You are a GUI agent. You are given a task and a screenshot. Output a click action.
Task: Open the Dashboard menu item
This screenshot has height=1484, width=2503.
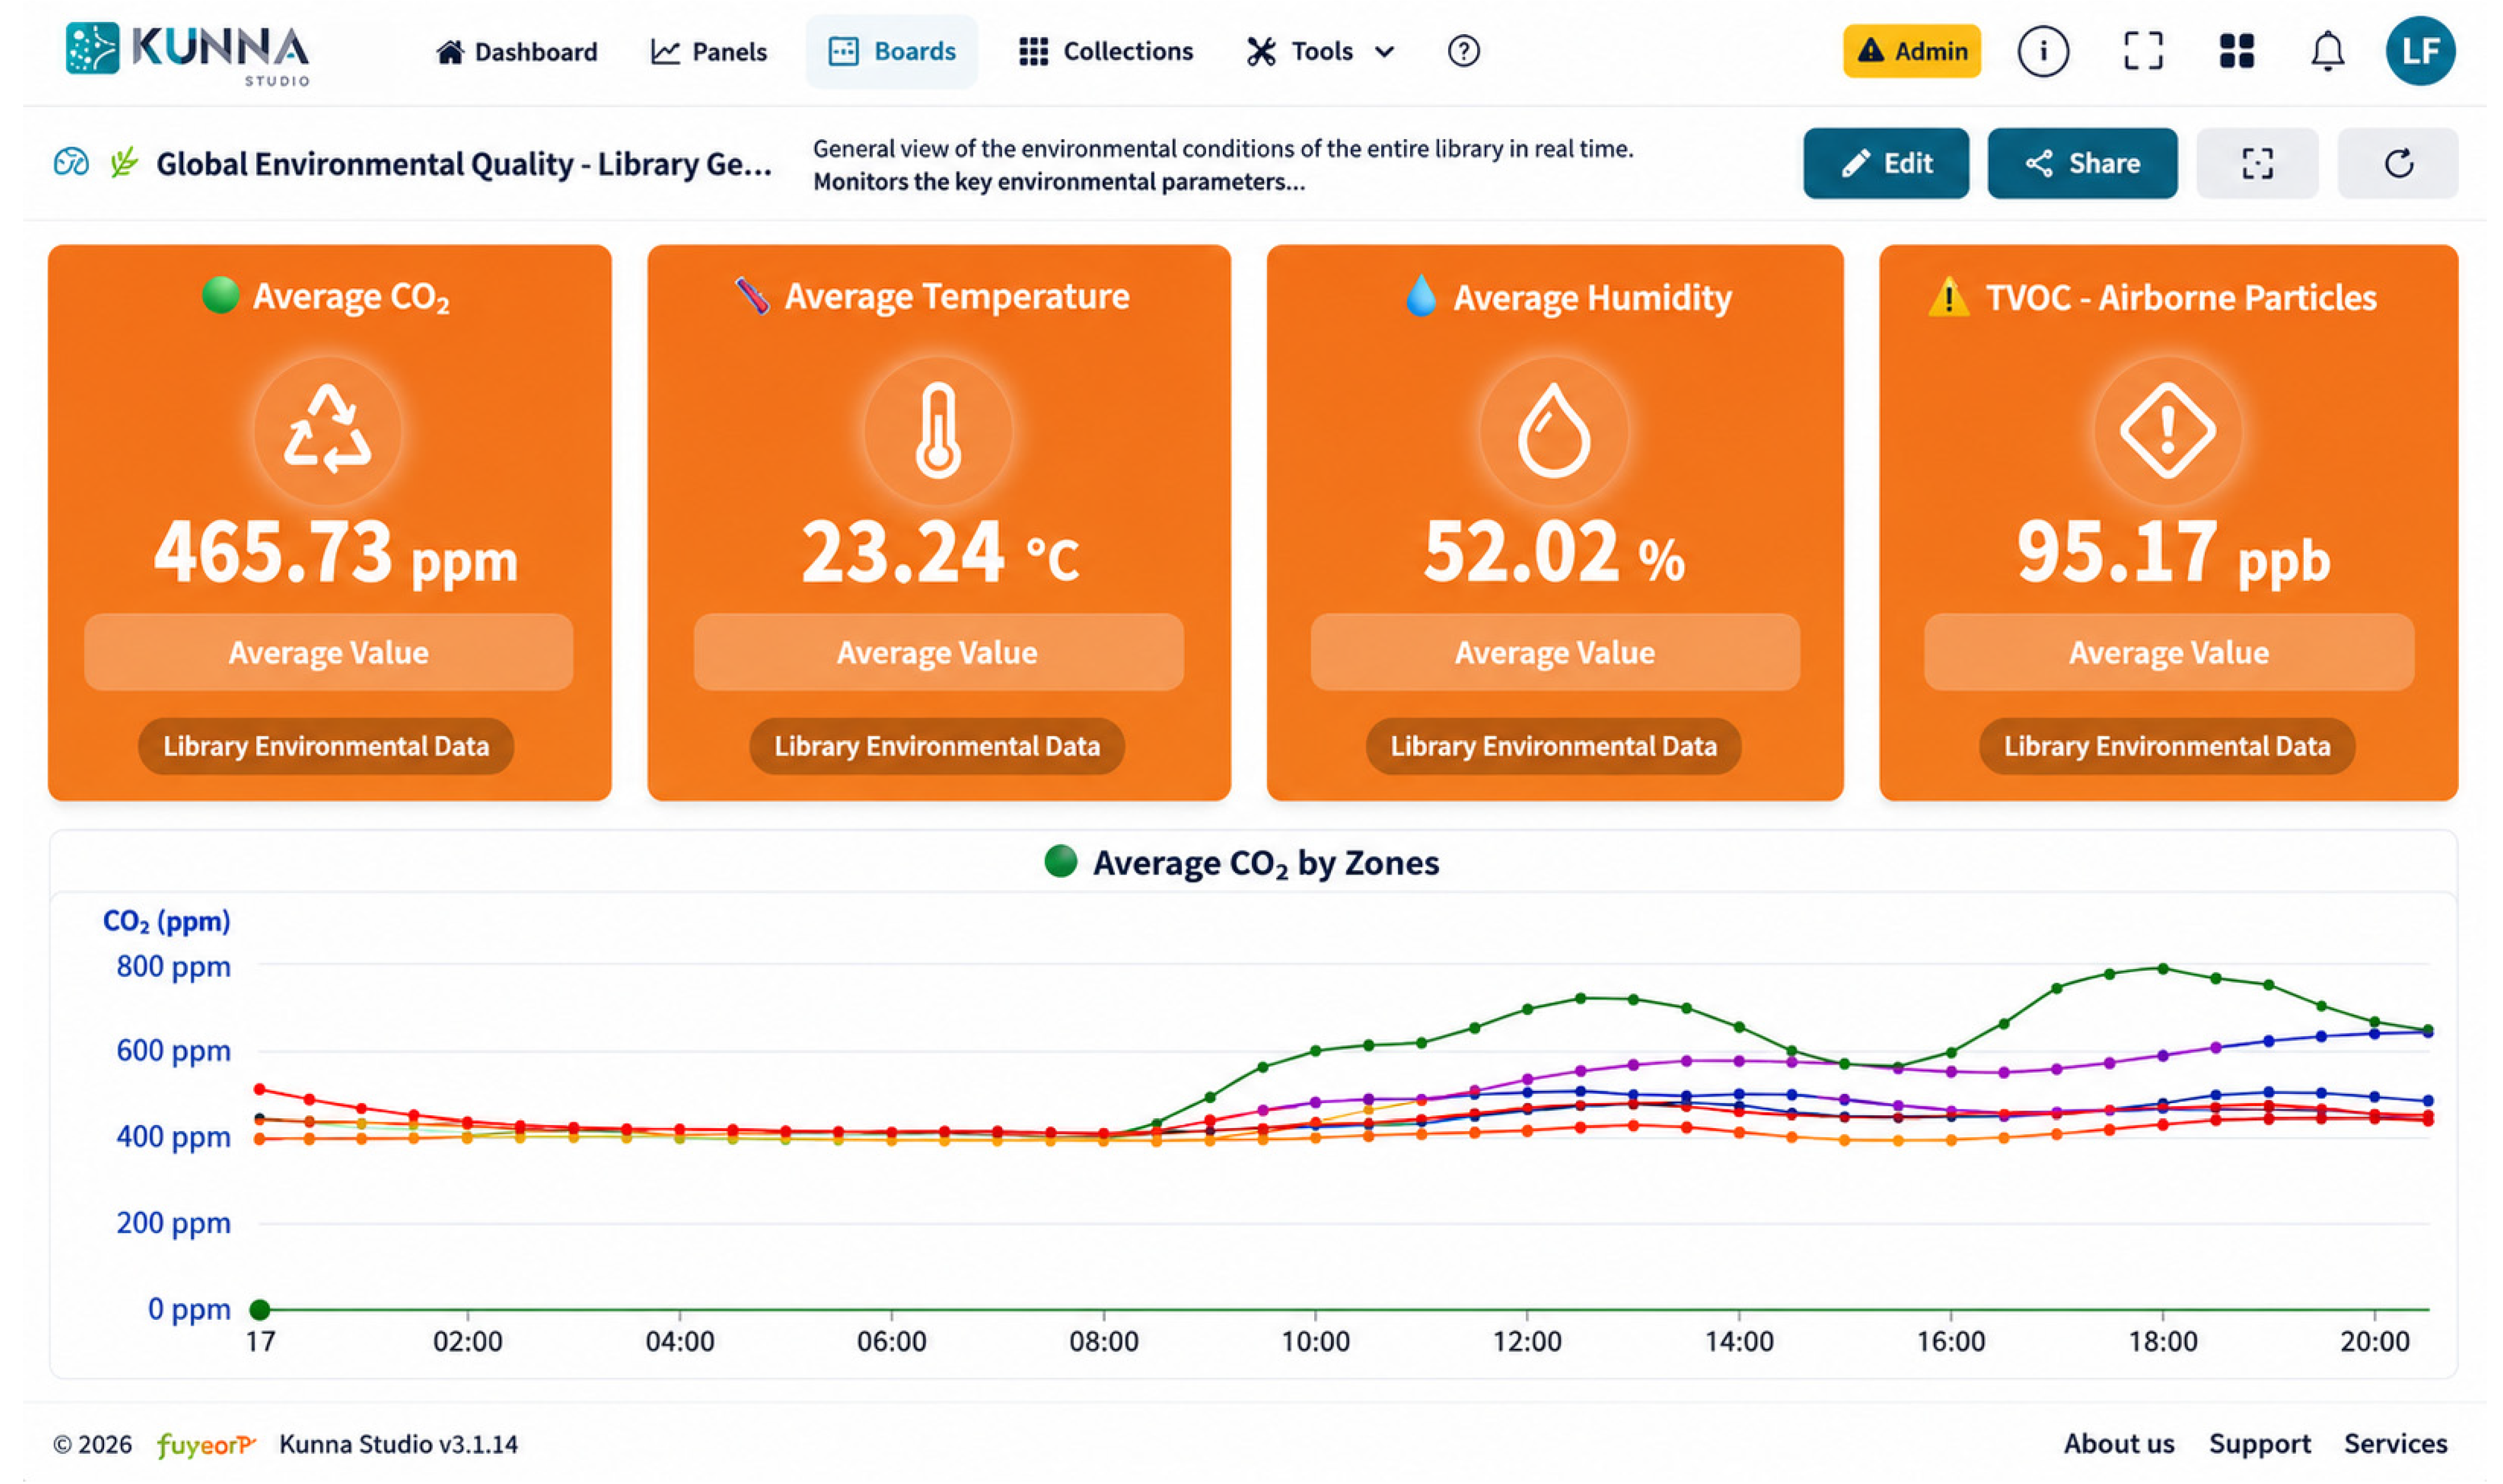pos(516,51)
